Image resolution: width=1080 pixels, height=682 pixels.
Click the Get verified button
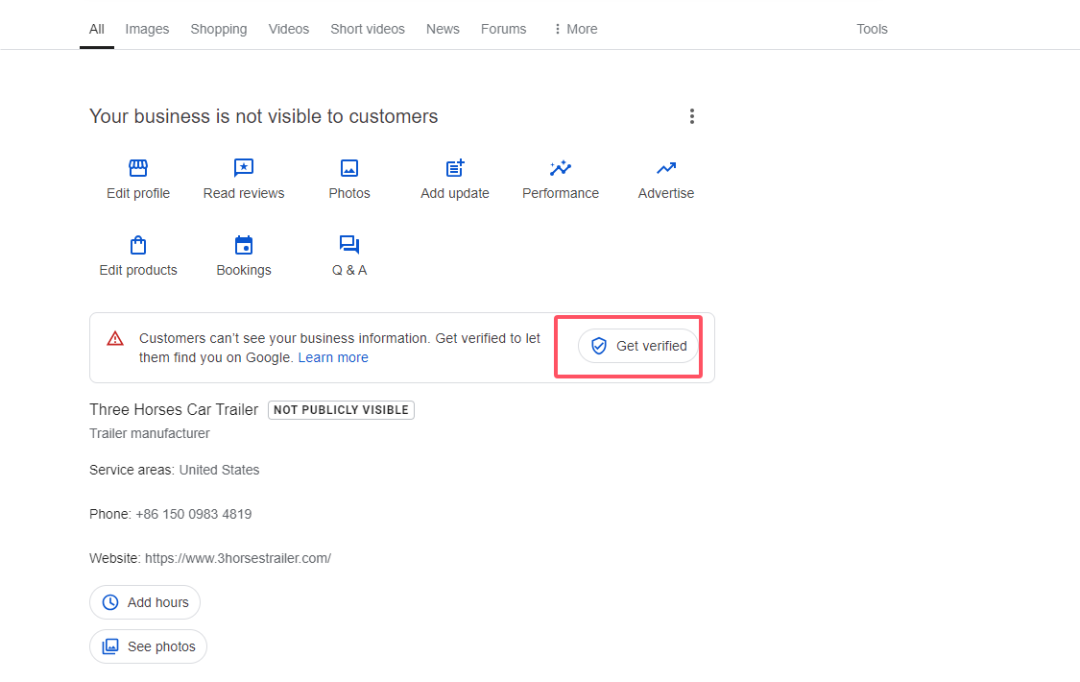[x=638, y=346]
